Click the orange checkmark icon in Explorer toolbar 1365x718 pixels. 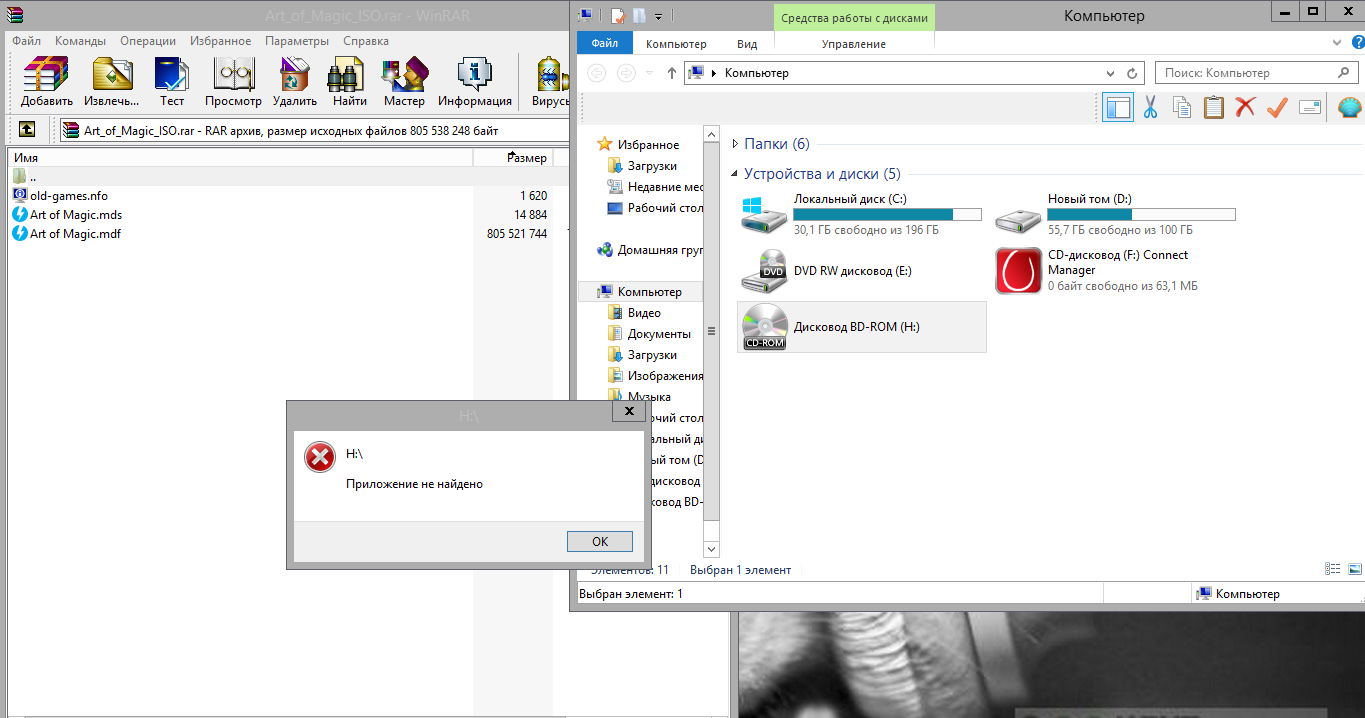(x=1277, y=107)
